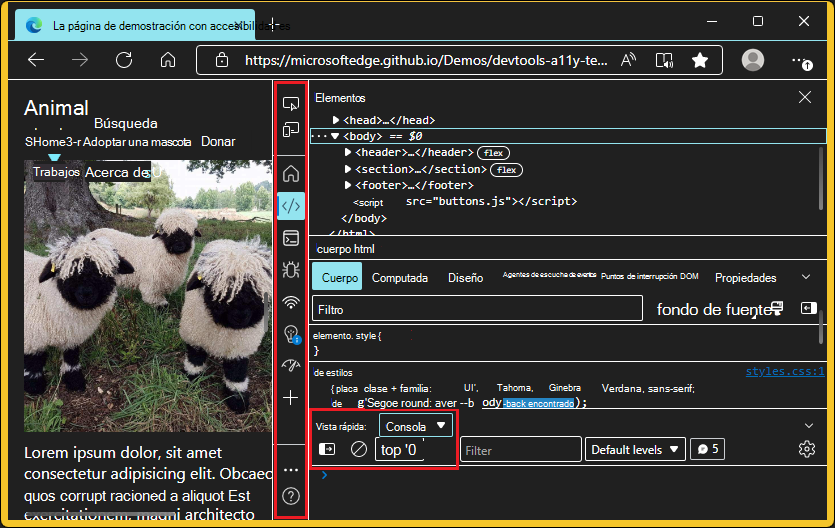Open the Consola quick view dropdown
This screenshot has height=528, width=835.
[415, 426]
